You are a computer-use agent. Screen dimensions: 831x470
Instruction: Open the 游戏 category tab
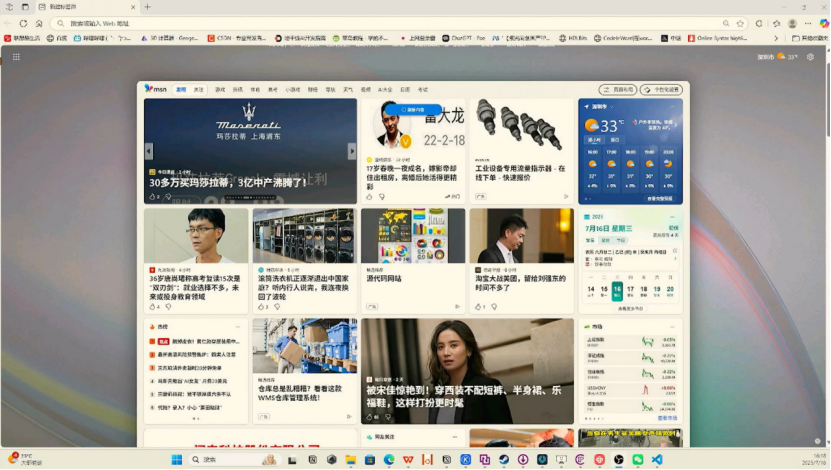pos(220,90)
